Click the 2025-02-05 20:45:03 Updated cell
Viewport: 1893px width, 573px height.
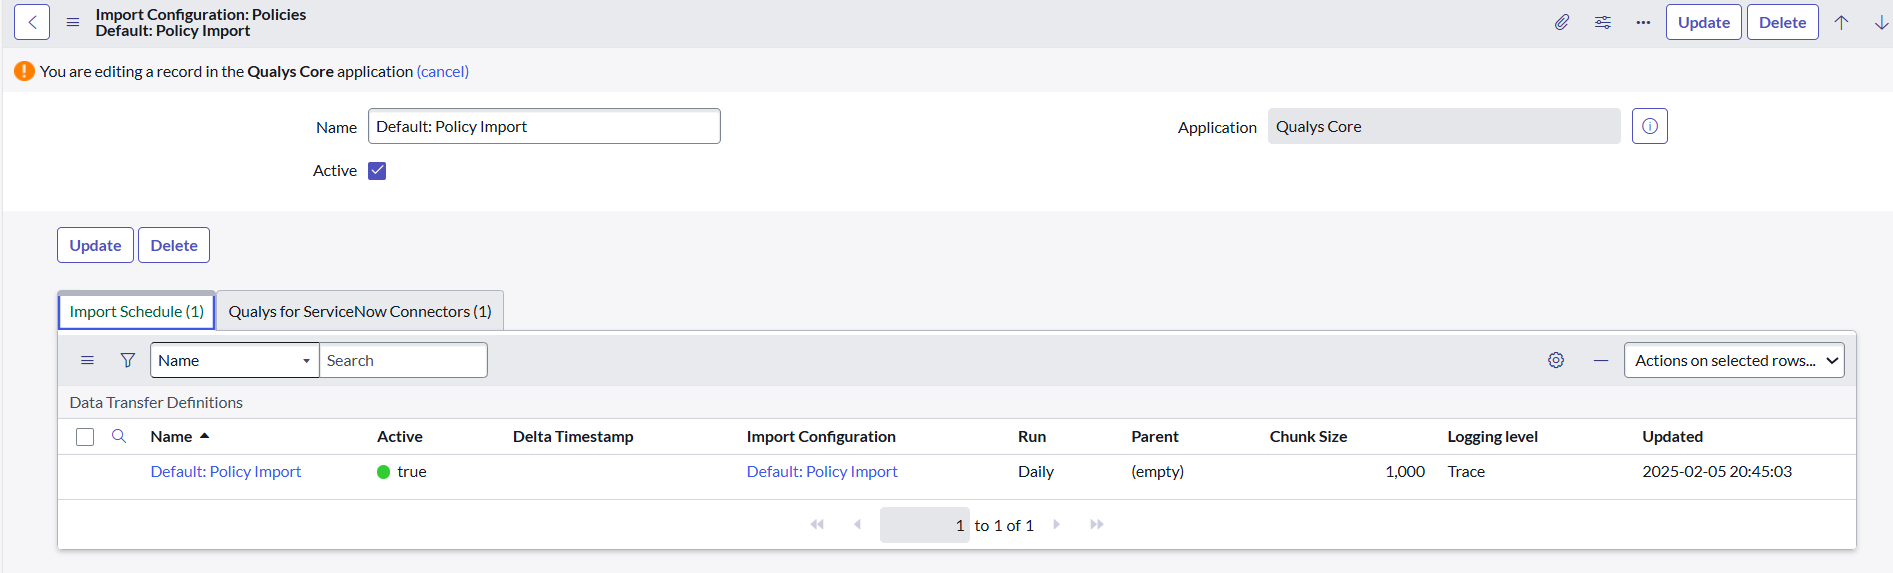click(1717, 472)
